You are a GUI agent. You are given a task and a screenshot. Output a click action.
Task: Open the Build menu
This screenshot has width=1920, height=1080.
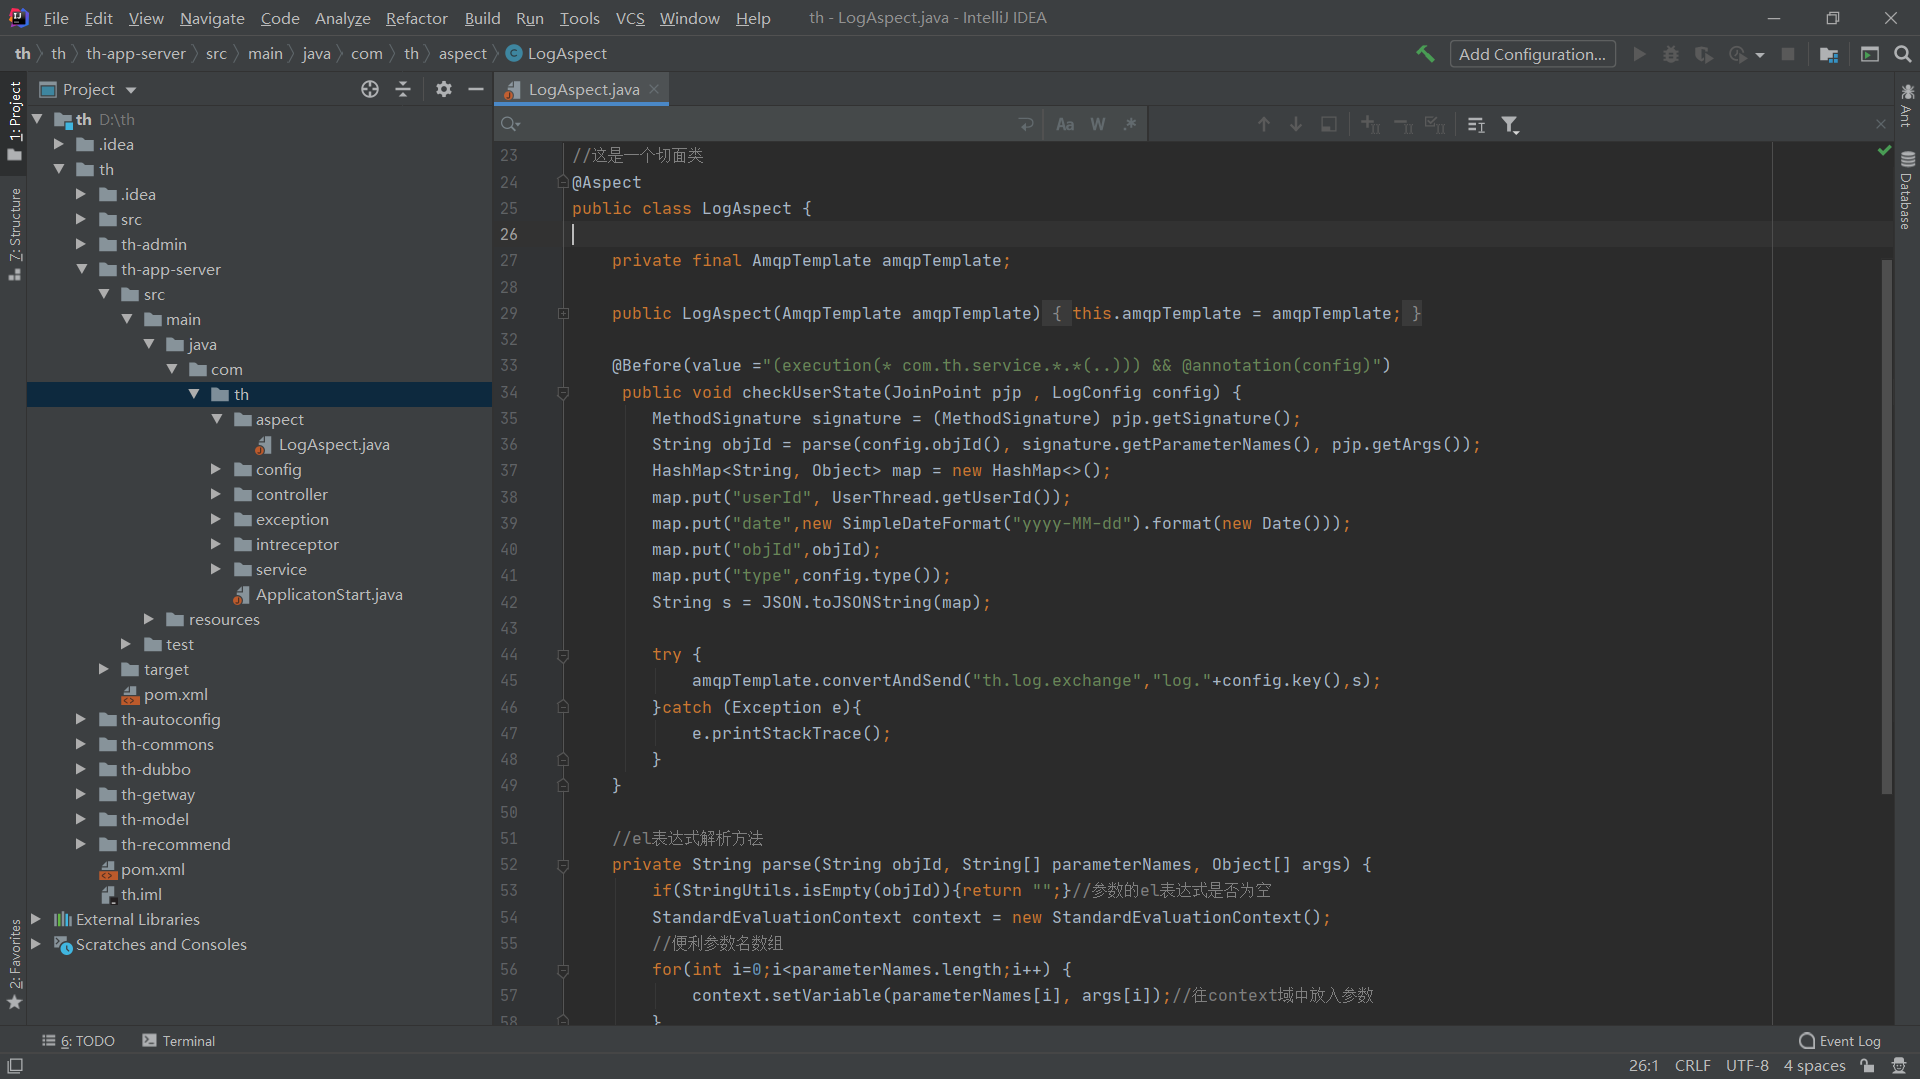coord(481,17)
